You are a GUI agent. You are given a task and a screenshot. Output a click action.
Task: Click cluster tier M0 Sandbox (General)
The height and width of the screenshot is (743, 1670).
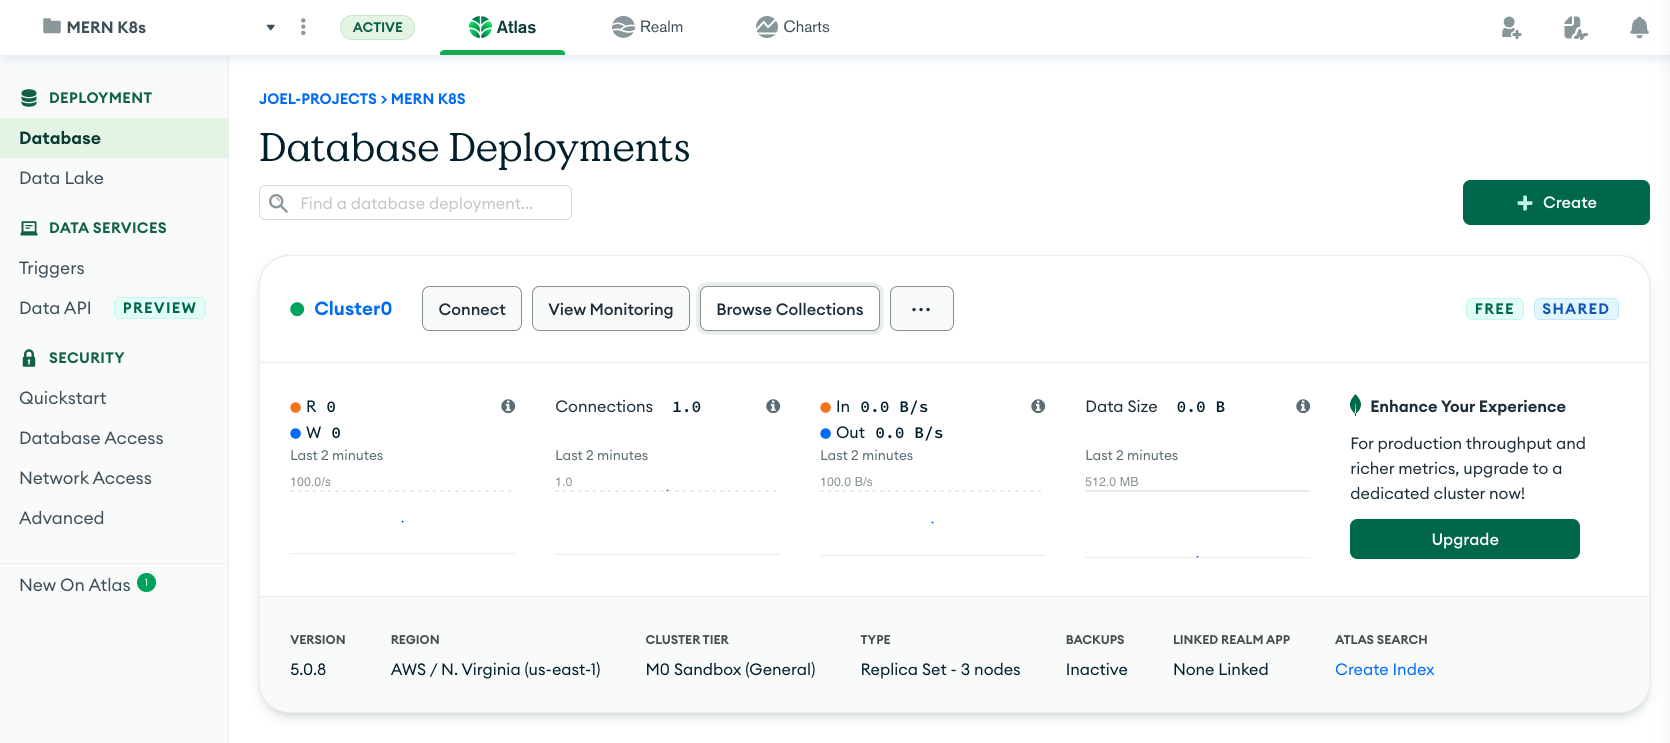tap(731, 669)
